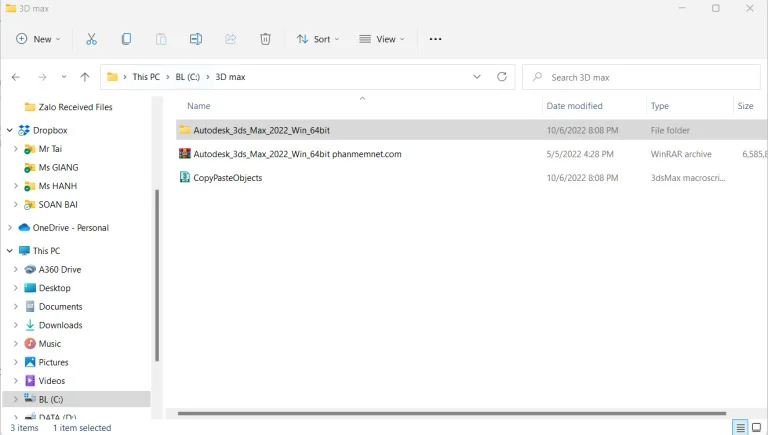
Task: Select the Autodesk_3ds_Max_2022_Win_64bit folder
Action: tap(262, 130)
